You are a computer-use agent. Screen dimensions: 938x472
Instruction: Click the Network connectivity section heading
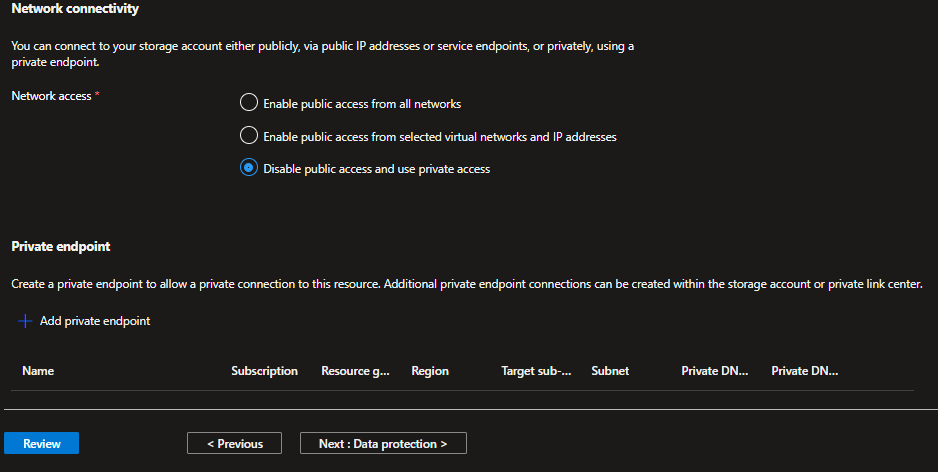75,9
